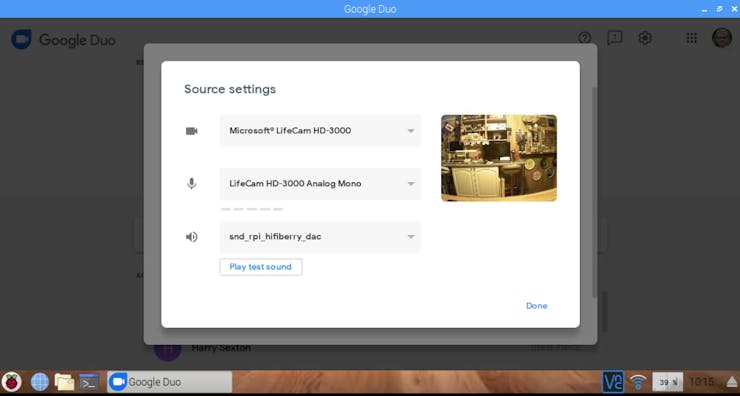Click the microphone level indicator bar
The image size is (740, 396).
tap(252, 209)
